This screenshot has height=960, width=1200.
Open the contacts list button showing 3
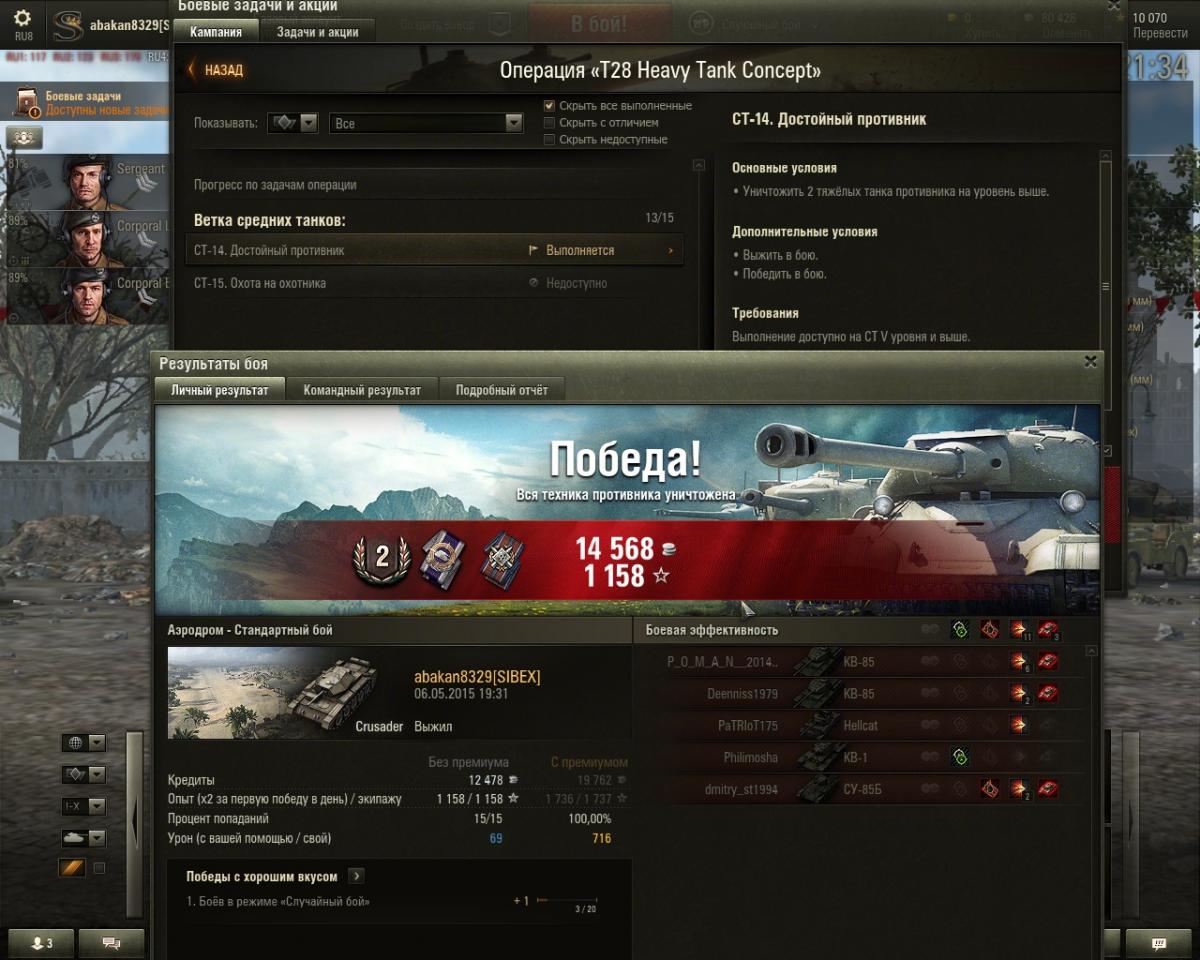tap(42, 942)
